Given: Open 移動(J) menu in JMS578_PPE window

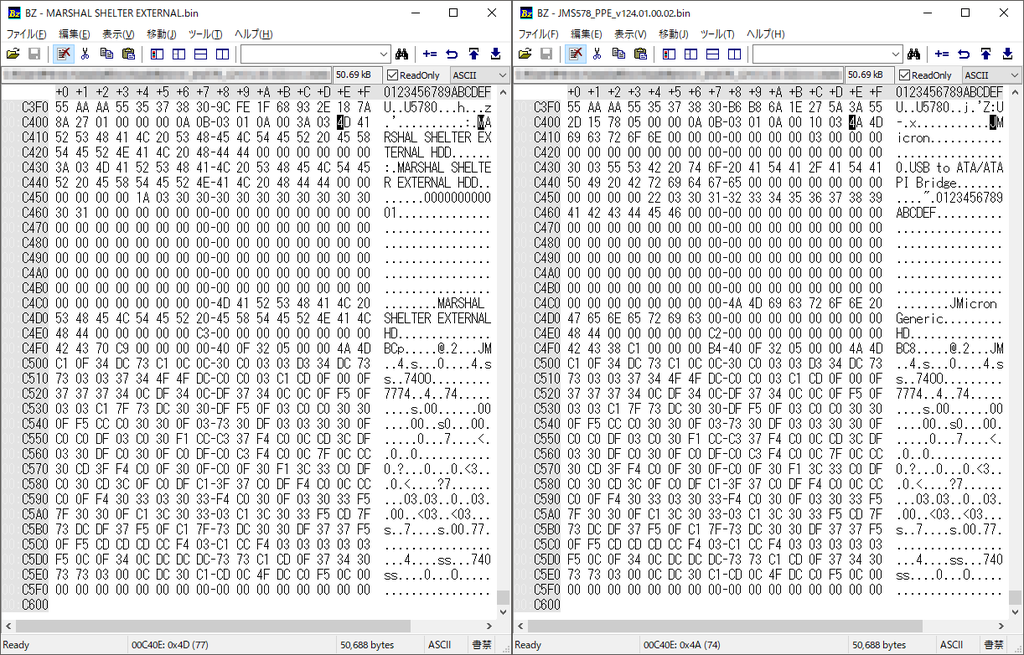Looking at the screenshot, I should coord(673,34).
